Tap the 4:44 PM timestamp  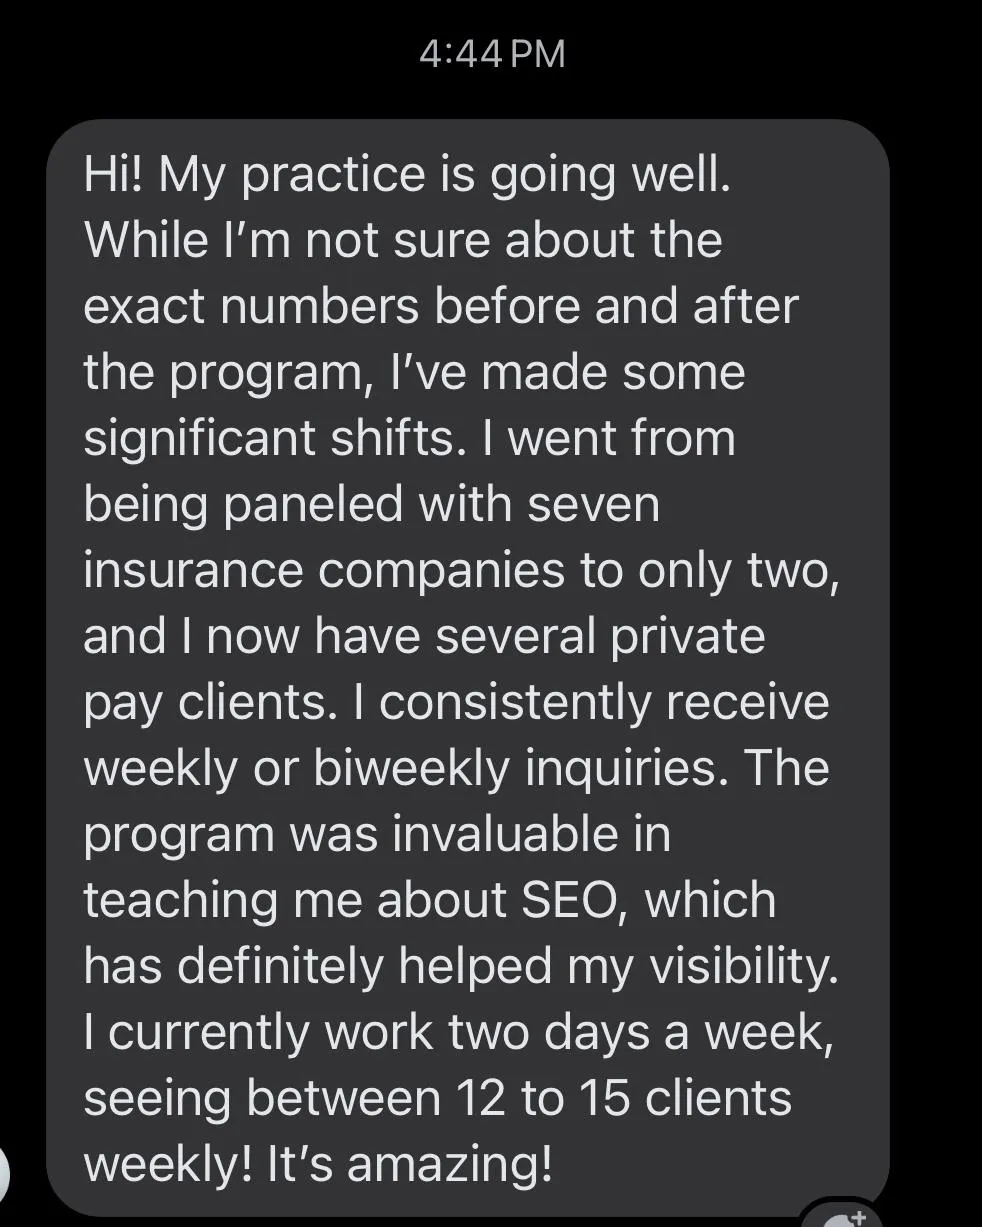coord(492,54)
